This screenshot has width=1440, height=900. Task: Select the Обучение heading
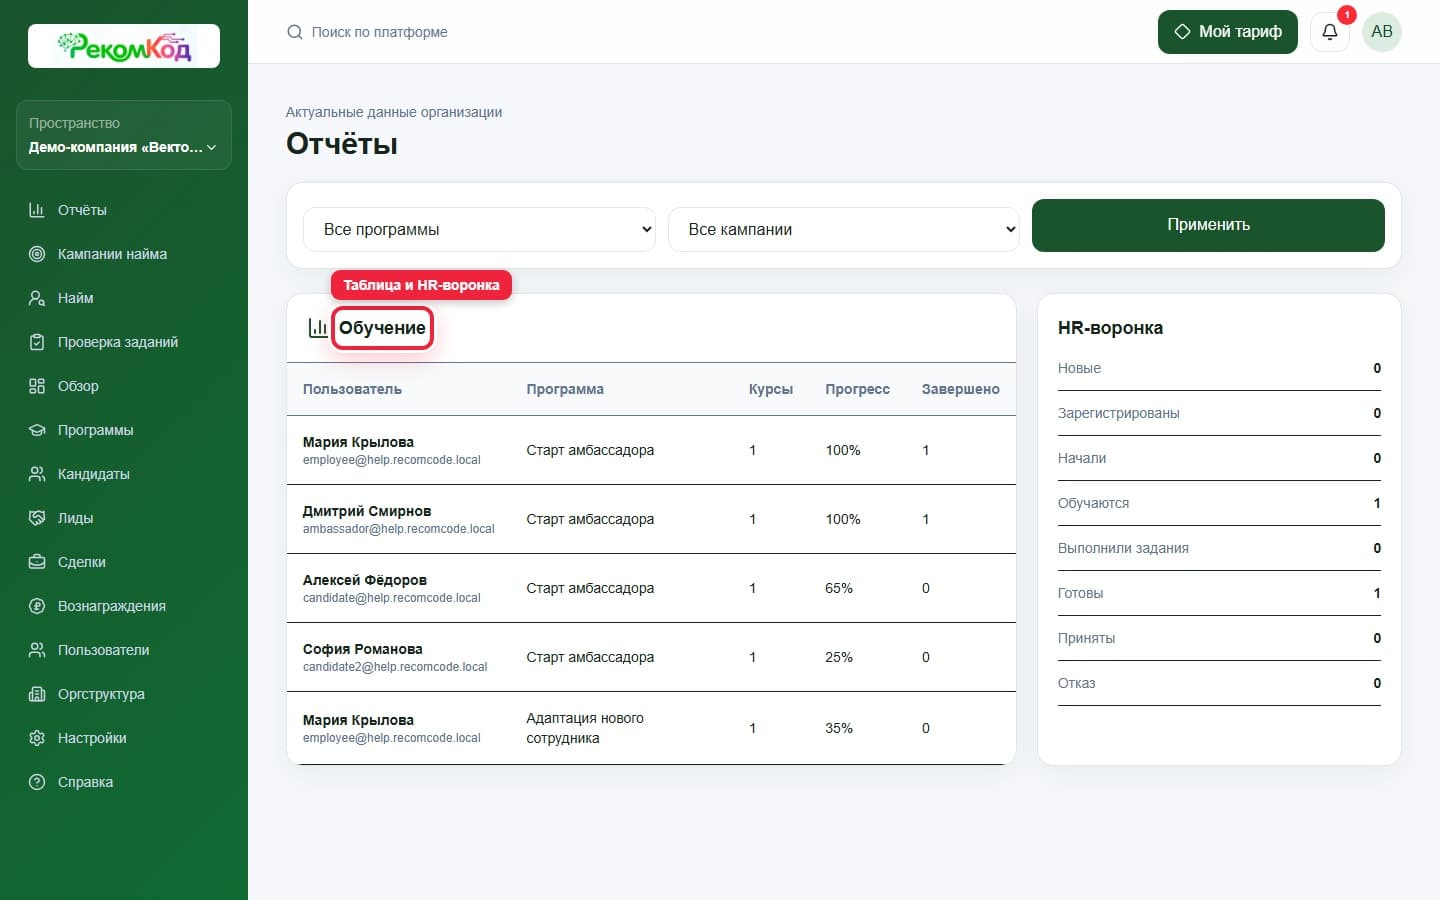pos(382,328)
